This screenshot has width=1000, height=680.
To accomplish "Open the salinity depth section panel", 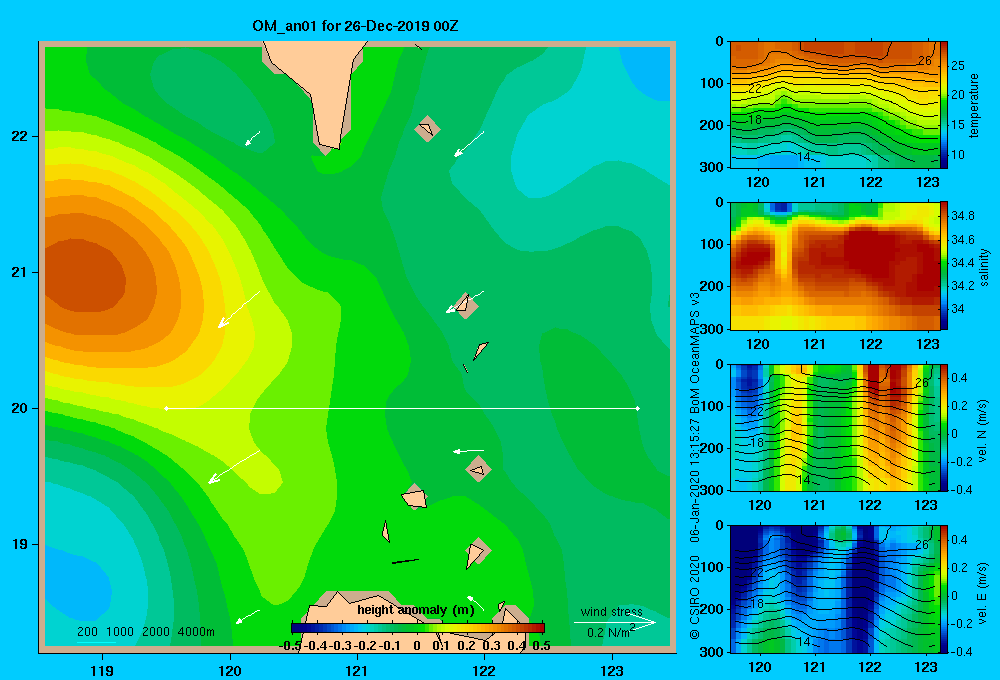I will click(834, 265).
